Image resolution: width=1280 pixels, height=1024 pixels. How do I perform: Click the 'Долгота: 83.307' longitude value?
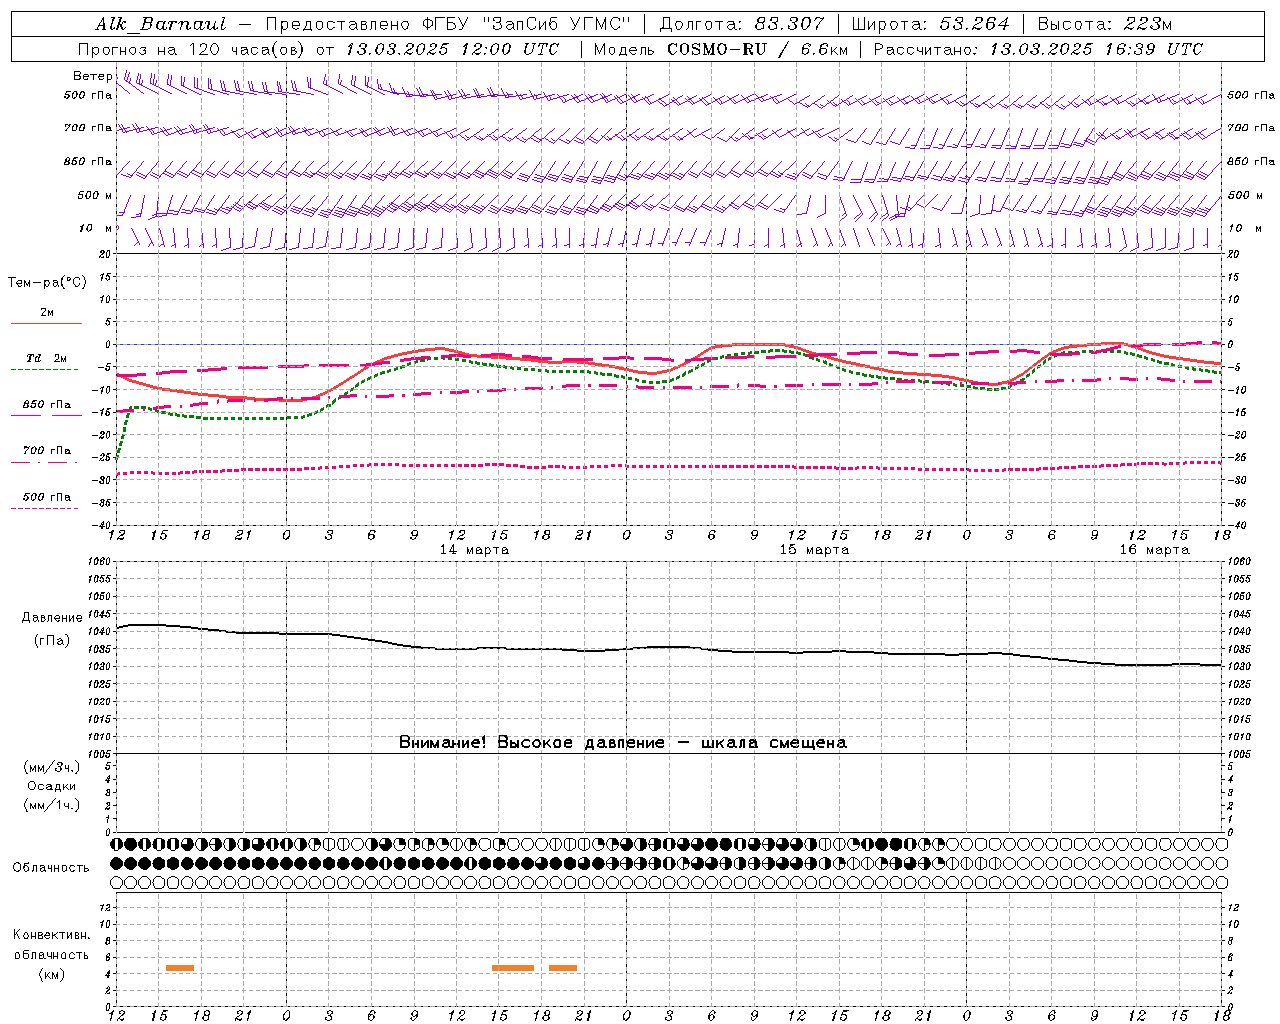(742, 24)
